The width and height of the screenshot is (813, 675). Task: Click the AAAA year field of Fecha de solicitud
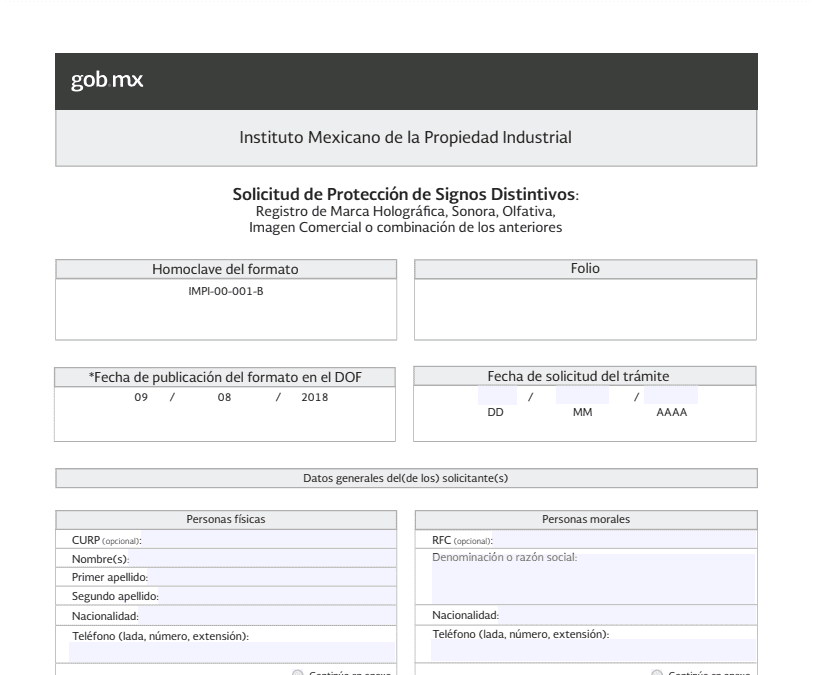click(x=671, y=396)
